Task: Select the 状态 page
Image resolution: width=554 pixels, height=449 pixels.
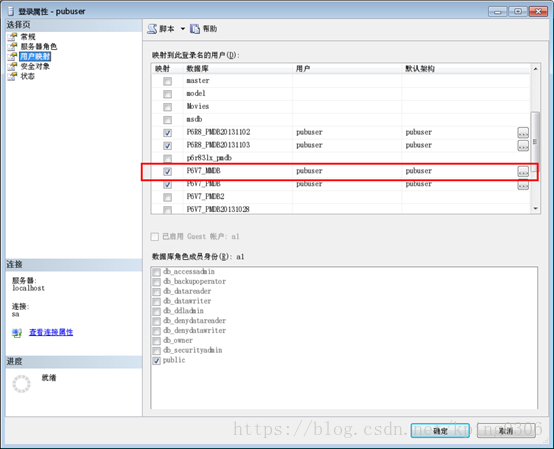Action: click(28, 76)
